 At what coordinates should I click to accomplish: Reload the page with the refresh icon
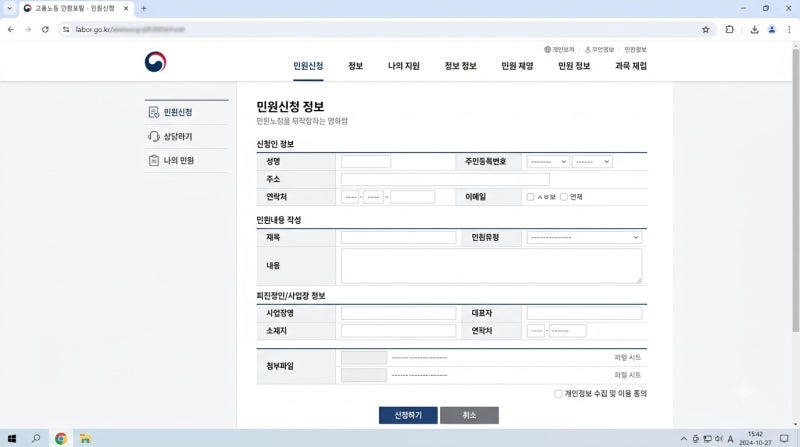45,30
